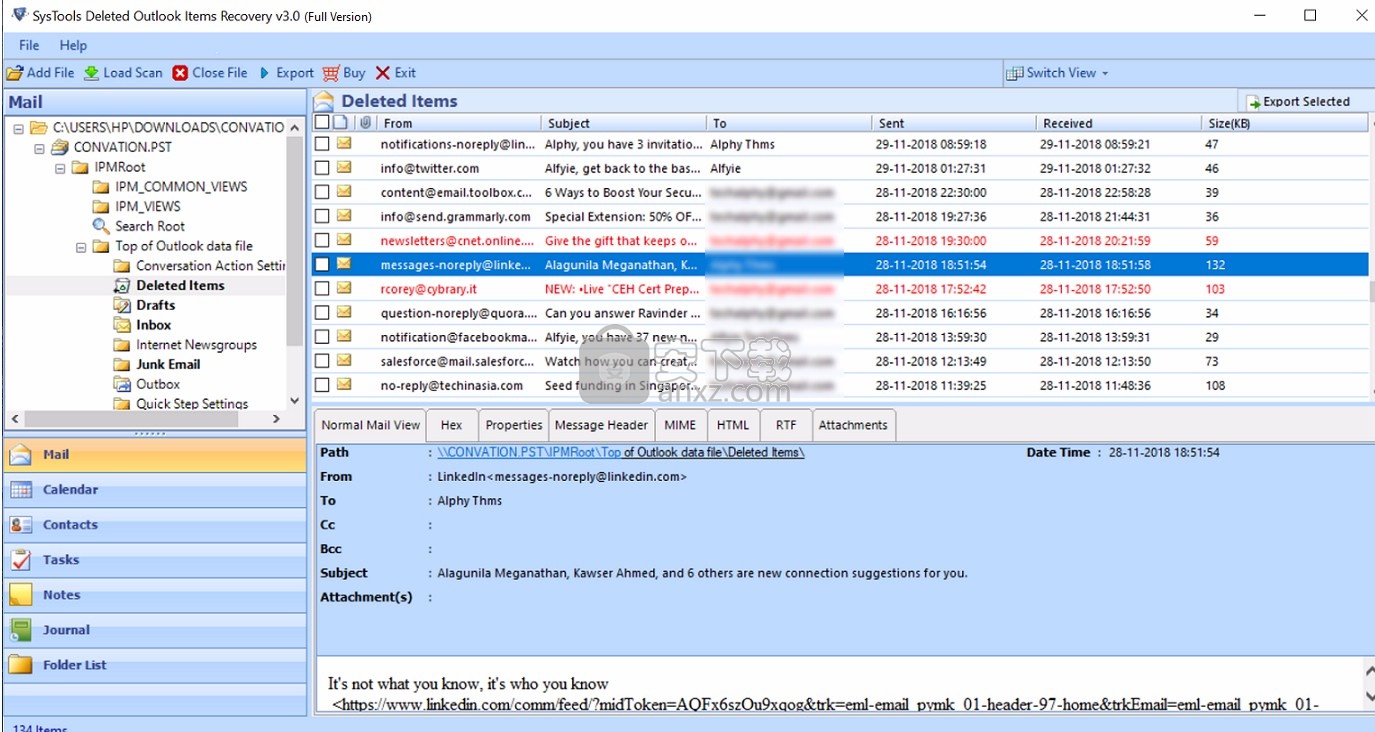Click the Search Root magnifier icon

[101, 226]
